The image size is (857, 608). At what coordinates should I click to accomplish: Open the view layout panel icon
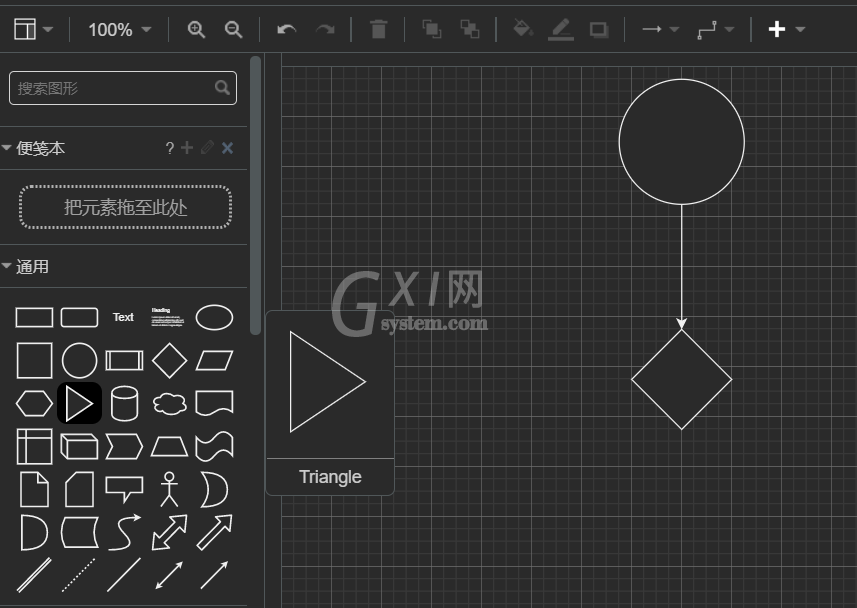[x=25, y=29]
